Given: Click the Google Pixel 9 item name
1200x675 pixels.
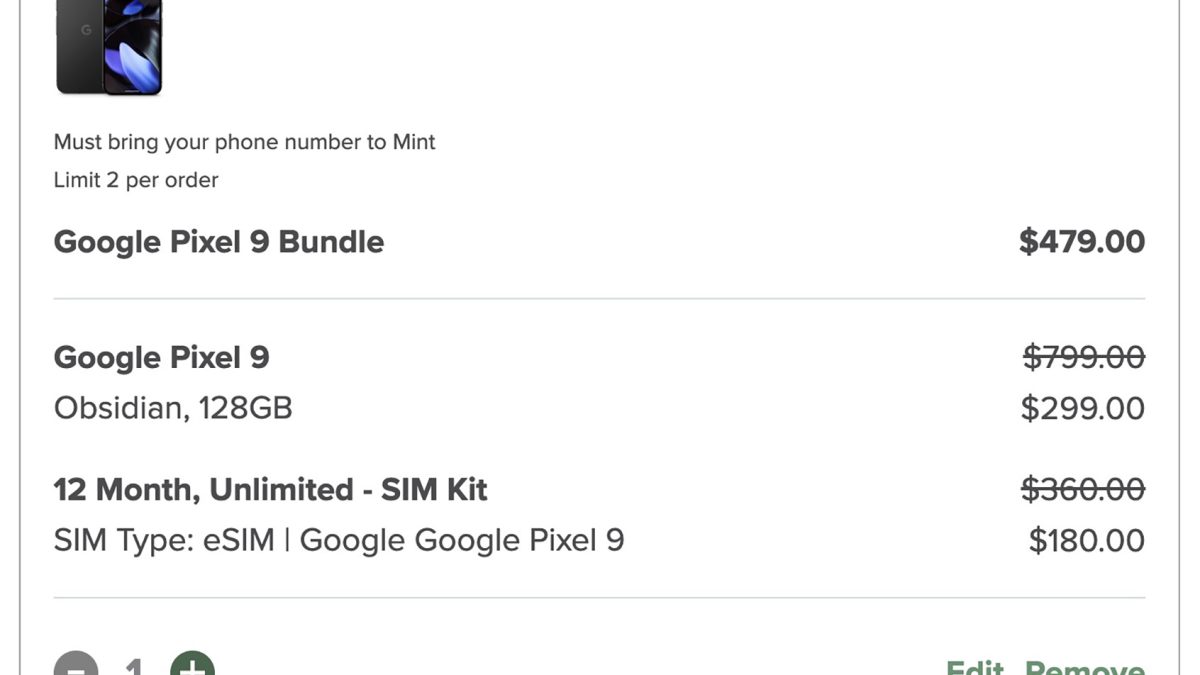Looking at the screenshot, I should pos(161,357).
